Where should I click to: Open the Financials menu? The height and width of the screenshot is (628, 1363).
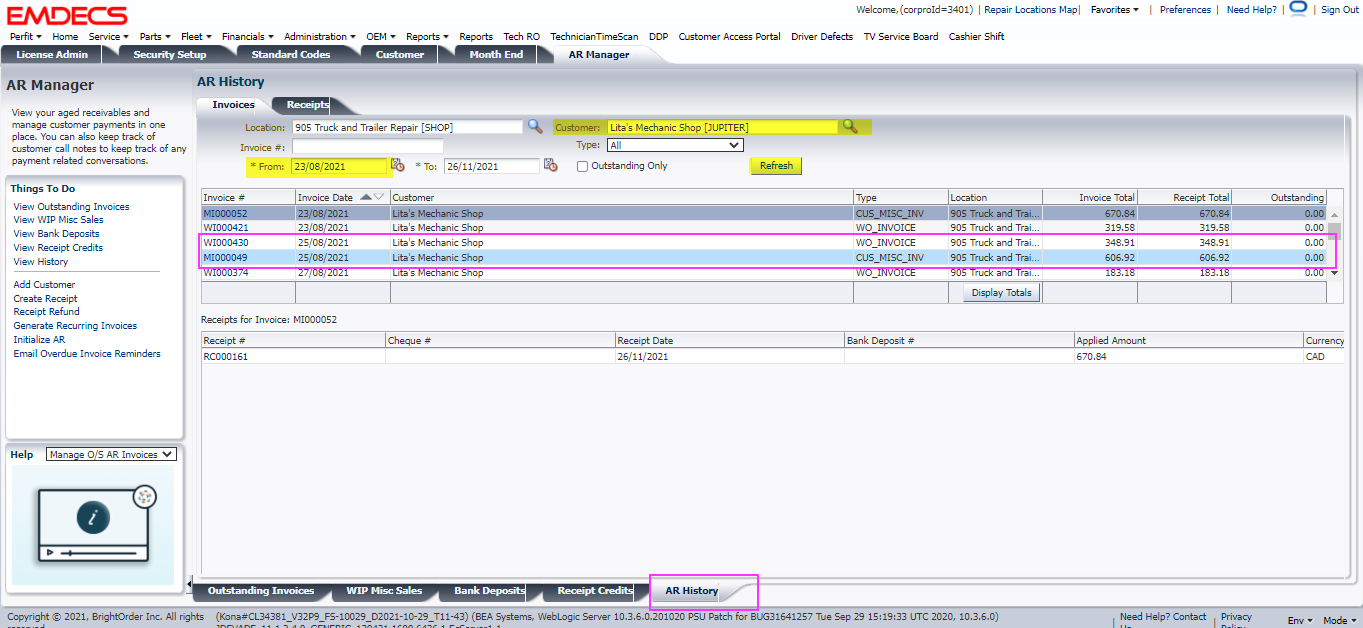pyautogui.click(x=248, y=37)
